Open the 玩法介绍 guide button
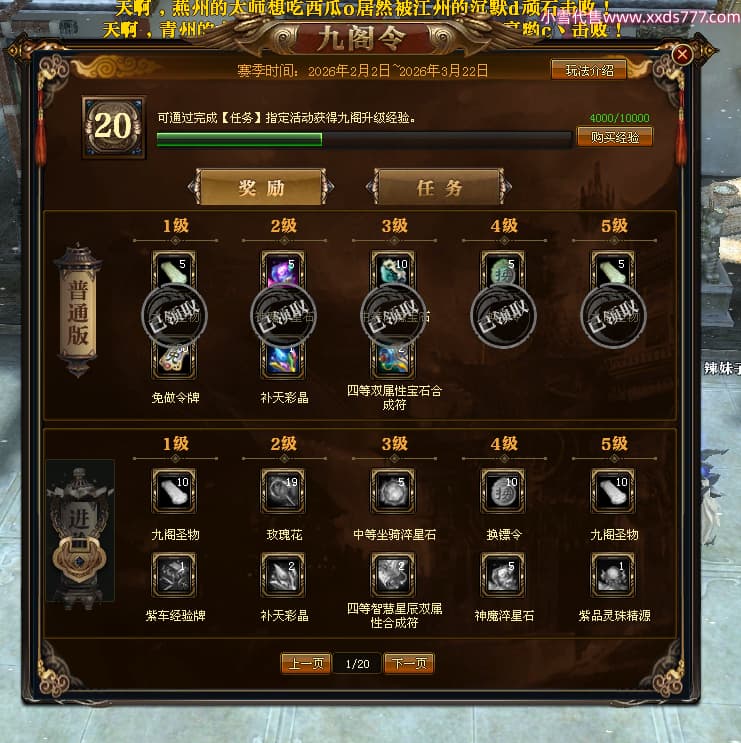 click(x=589, y=71)
